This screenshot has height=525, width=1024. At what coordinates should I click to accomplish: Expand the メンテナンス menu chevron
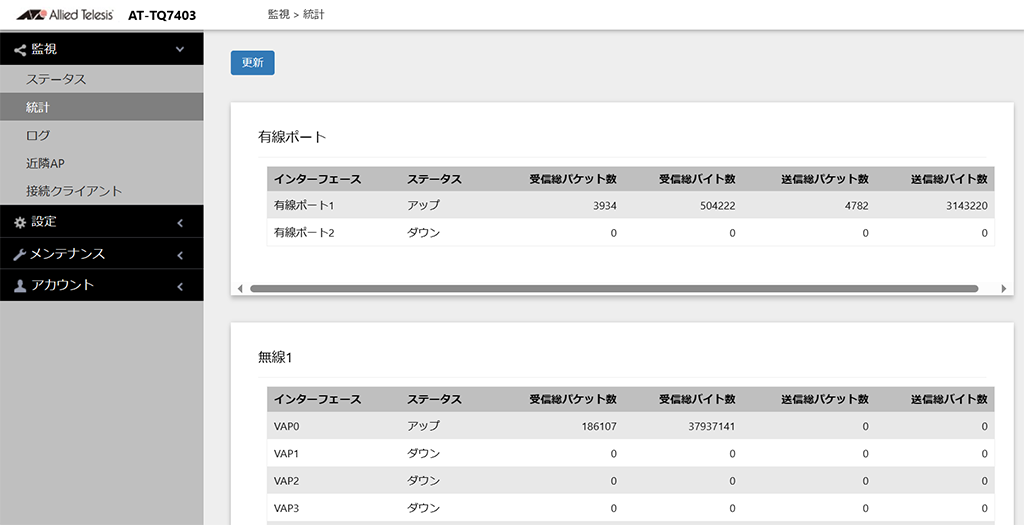180,255
